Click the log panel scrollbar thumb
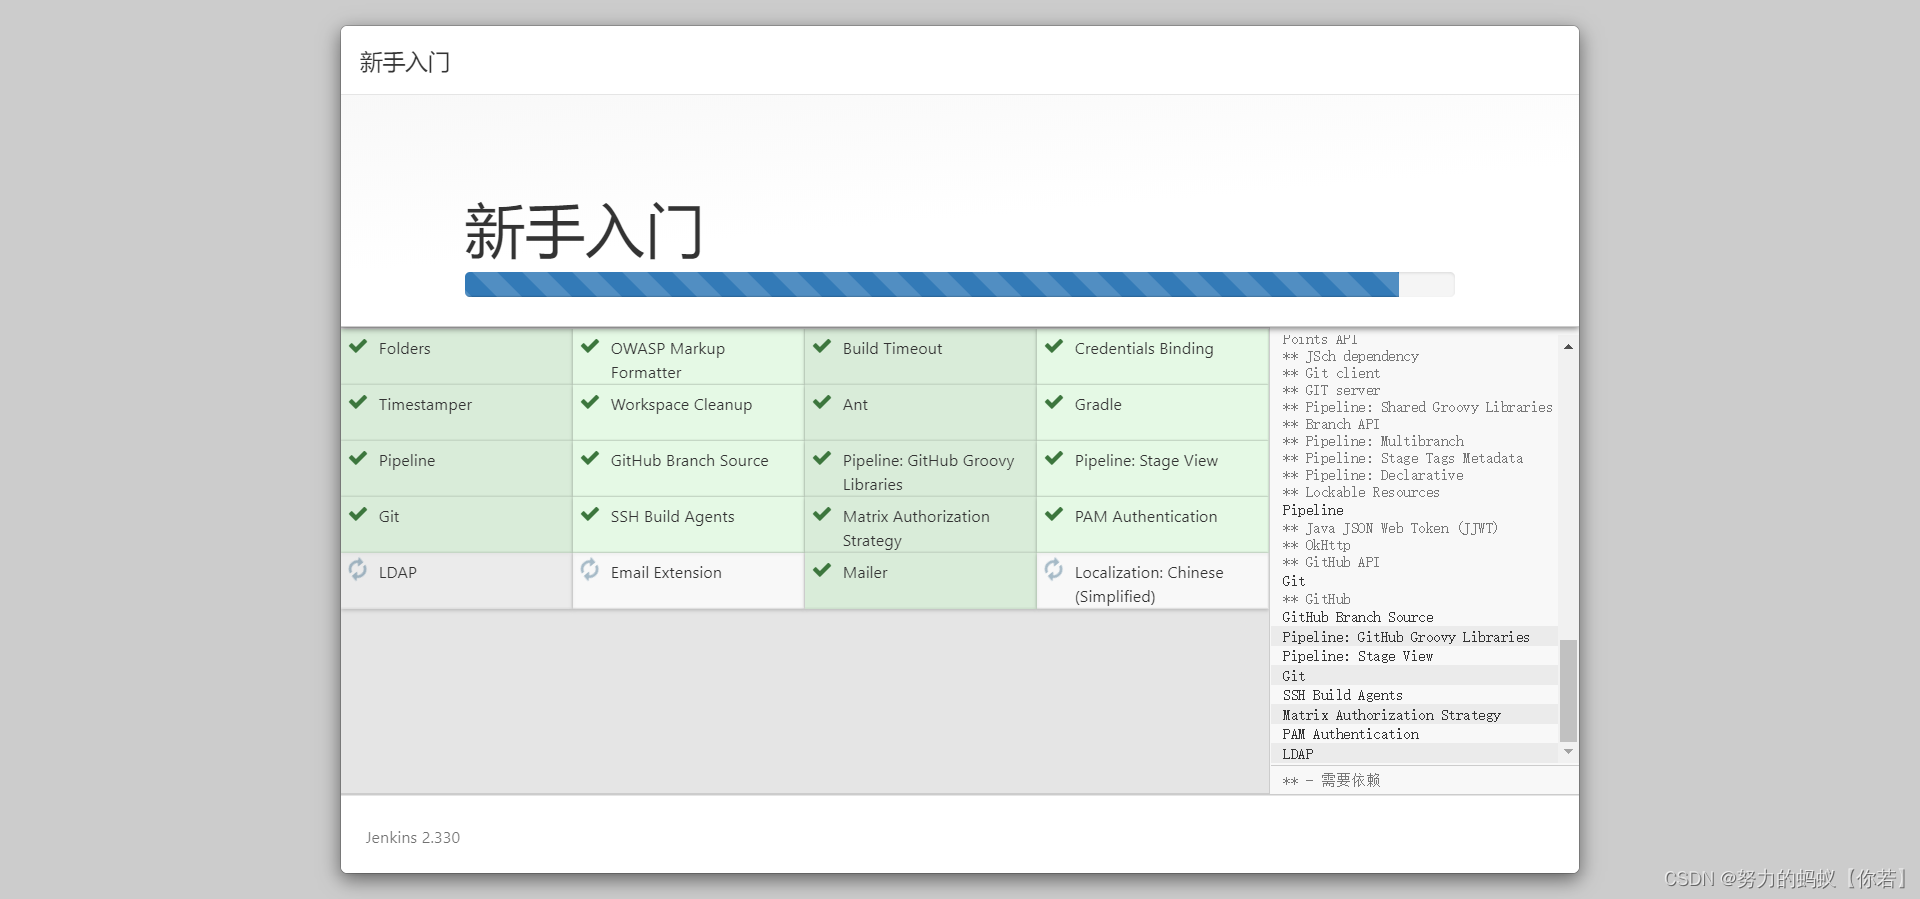Screen dimensions: 1920x899 tap(1568, 691)
